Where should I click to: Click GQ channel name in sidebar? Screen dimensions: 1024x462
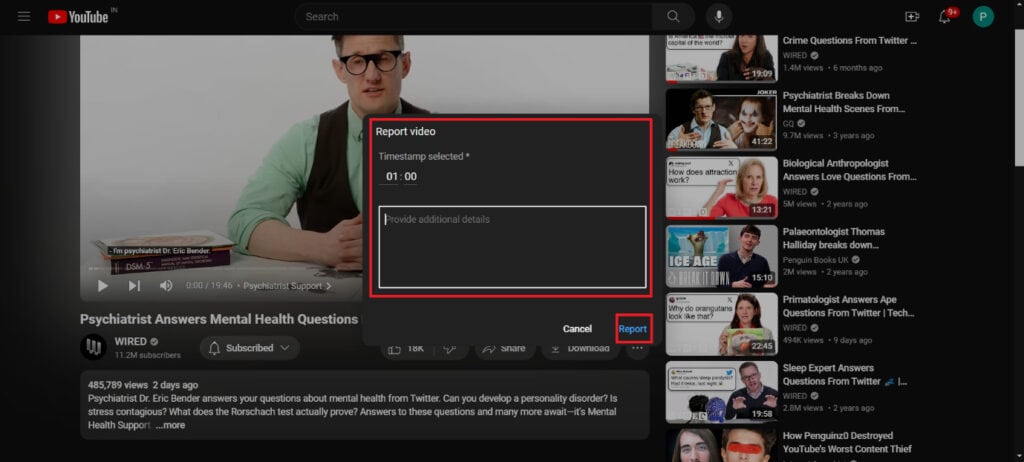point(789,123)
